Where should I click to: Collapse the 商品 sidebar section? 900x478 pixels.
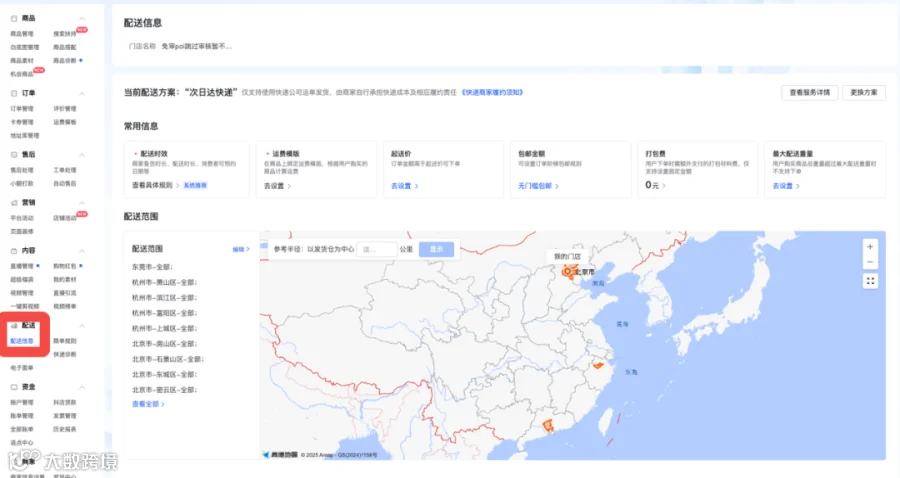[x=82, y=19]
